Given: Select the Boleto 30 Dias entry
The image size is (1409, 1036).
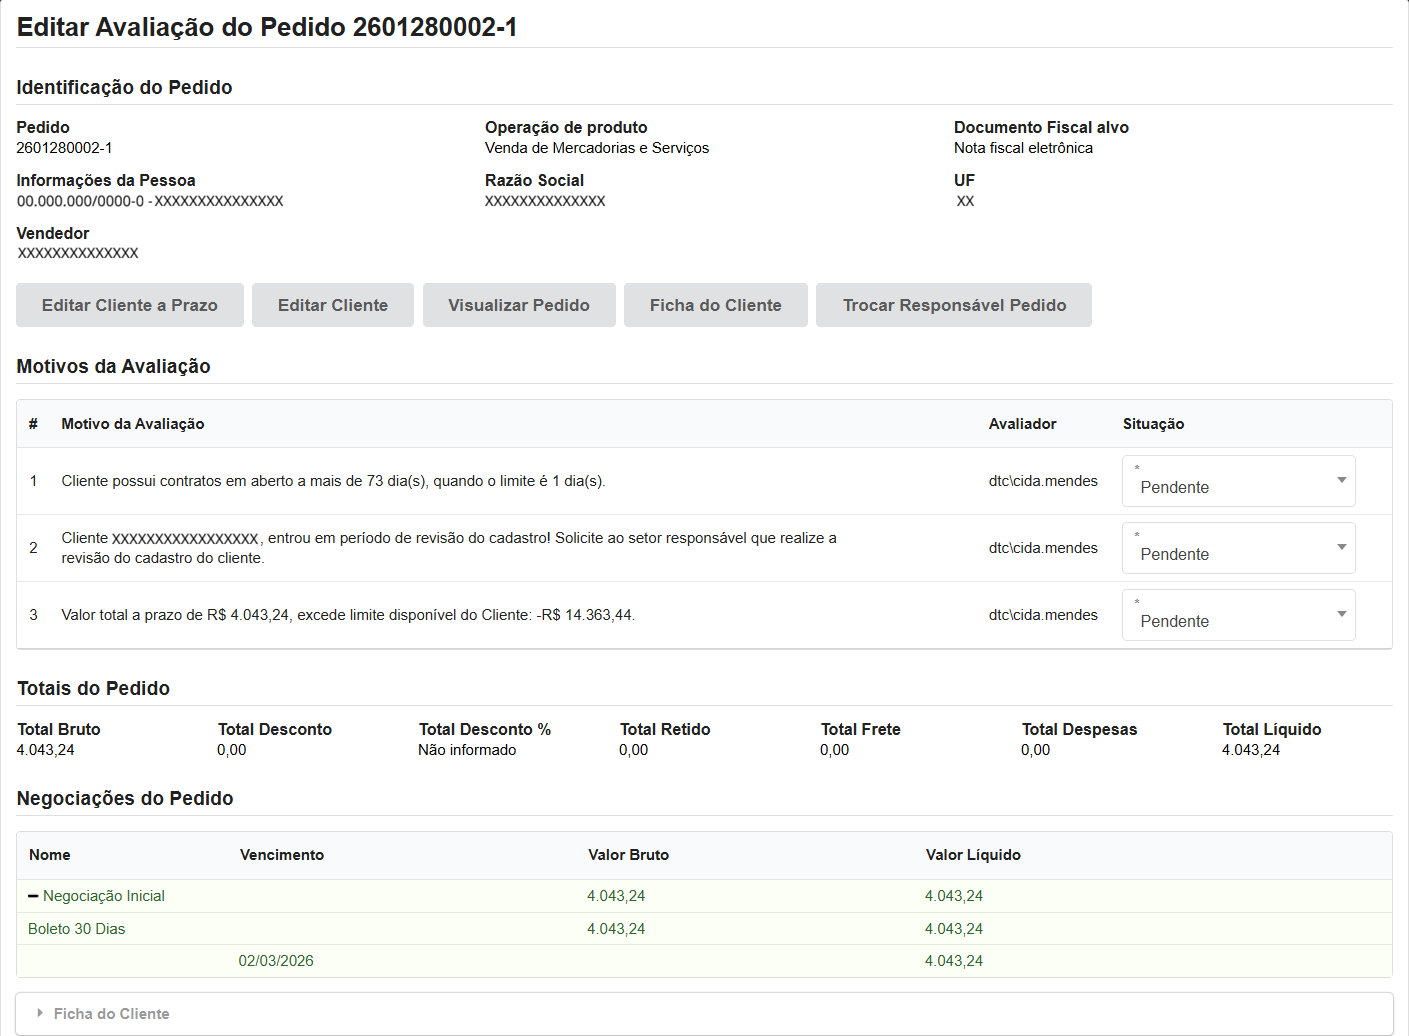Looking at the screenshot, I should 77,929.
